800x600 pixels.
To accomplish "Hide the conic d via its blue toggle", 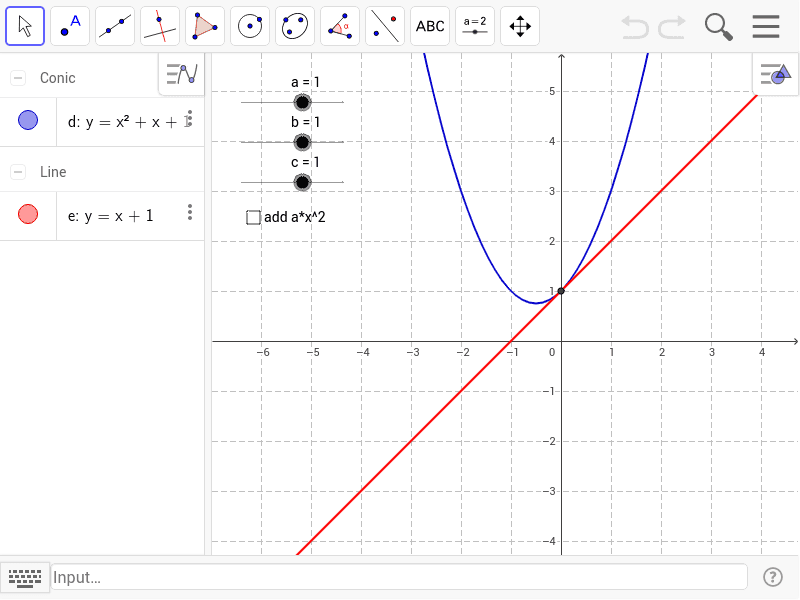I will pyautogui.click(x=27, y=120).
